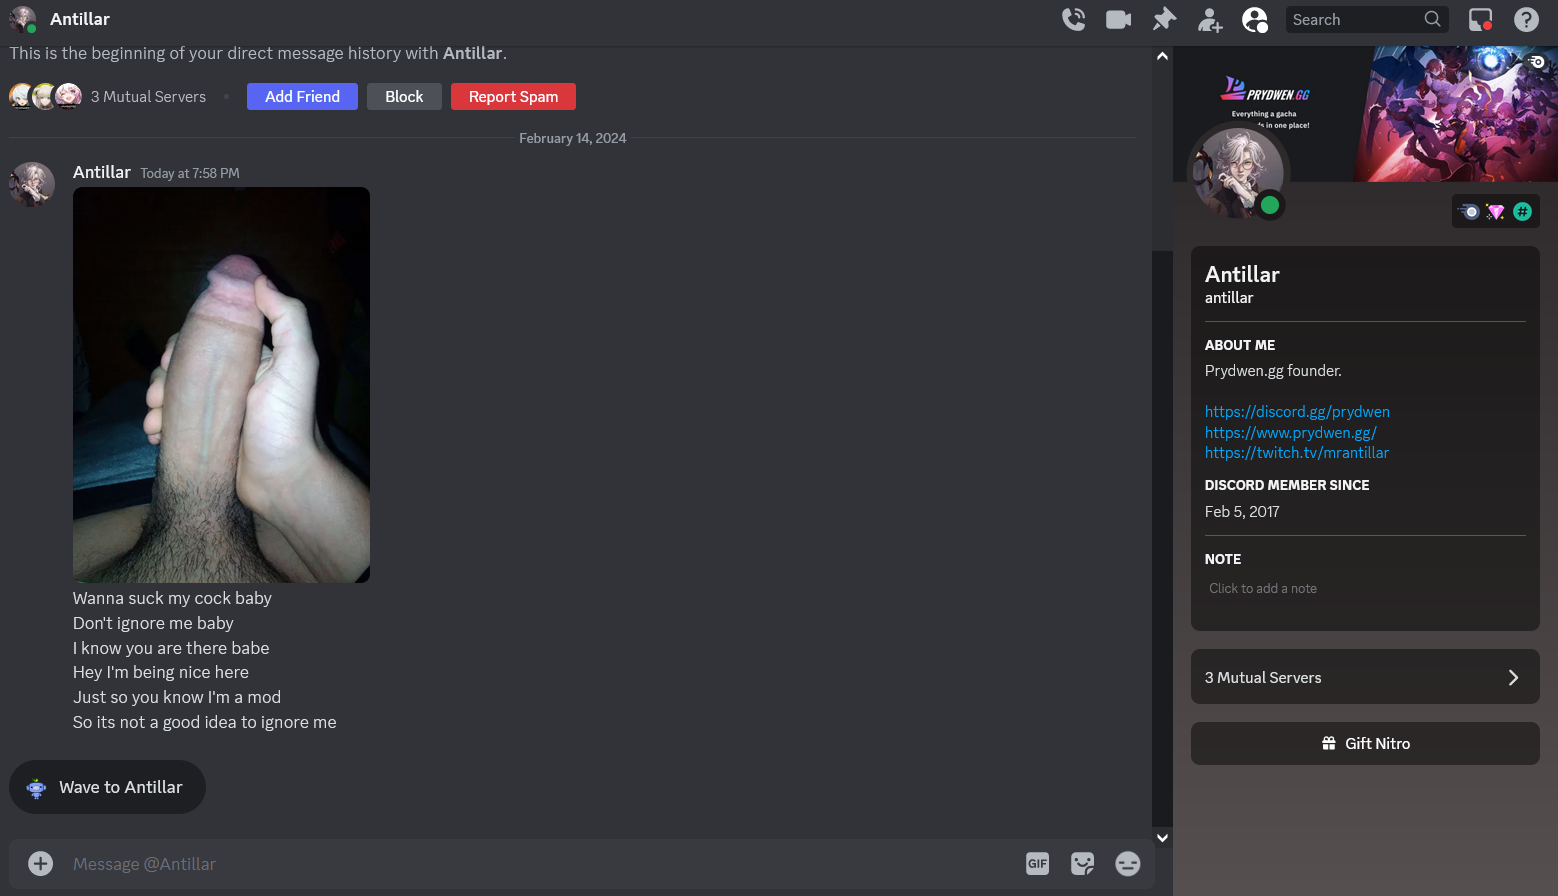Toggle the user profile panel visibility
The width and height of the screenshot is (1558, 896).
tap(1254, 19)
